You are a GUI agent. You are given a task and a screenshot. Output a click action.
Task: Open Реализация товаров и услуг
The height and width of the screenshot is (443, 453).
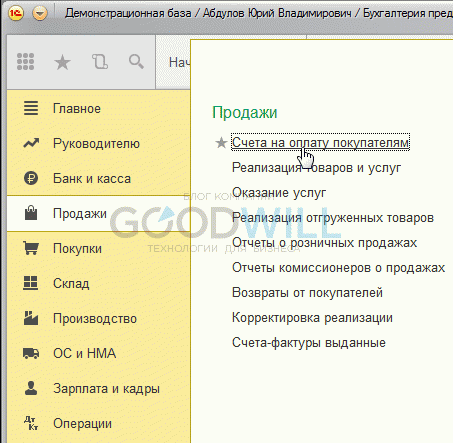tap(316, 168)
